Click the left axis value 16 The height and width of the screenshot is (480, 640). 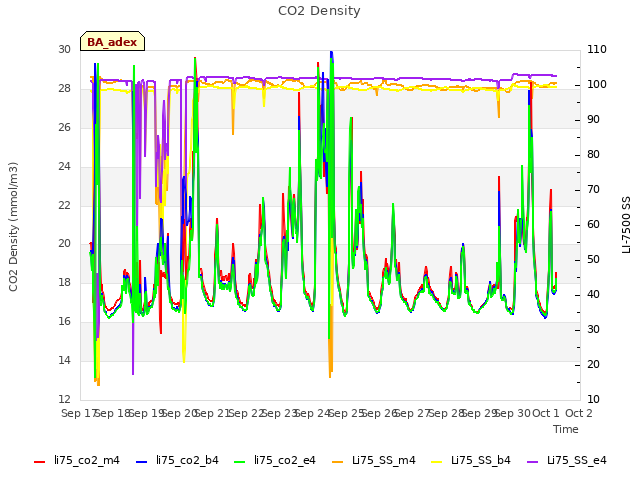(64, 322)
